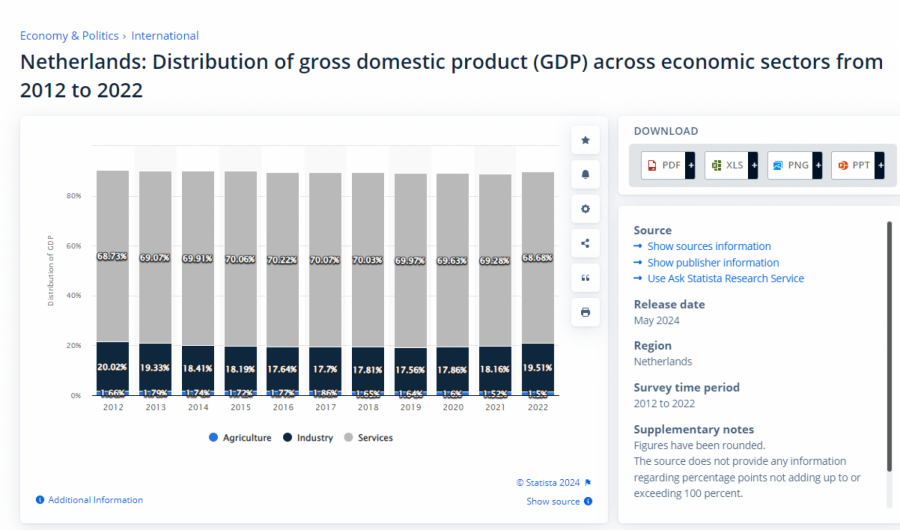The image size is (900, 530).
Task: Click the bell notification icon
Action: 585,174
